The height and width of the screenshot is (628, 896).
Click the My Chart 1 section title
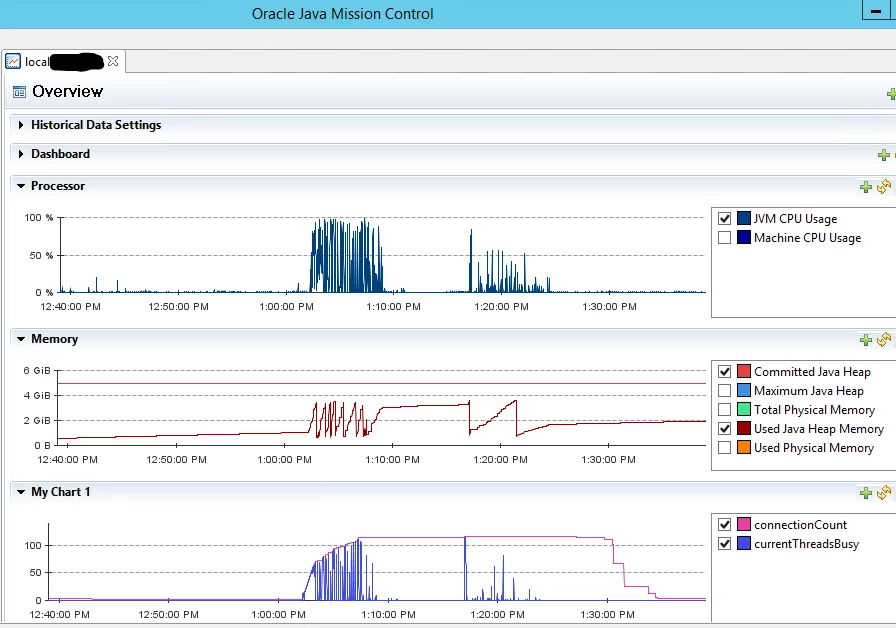[x=61, y=492]
